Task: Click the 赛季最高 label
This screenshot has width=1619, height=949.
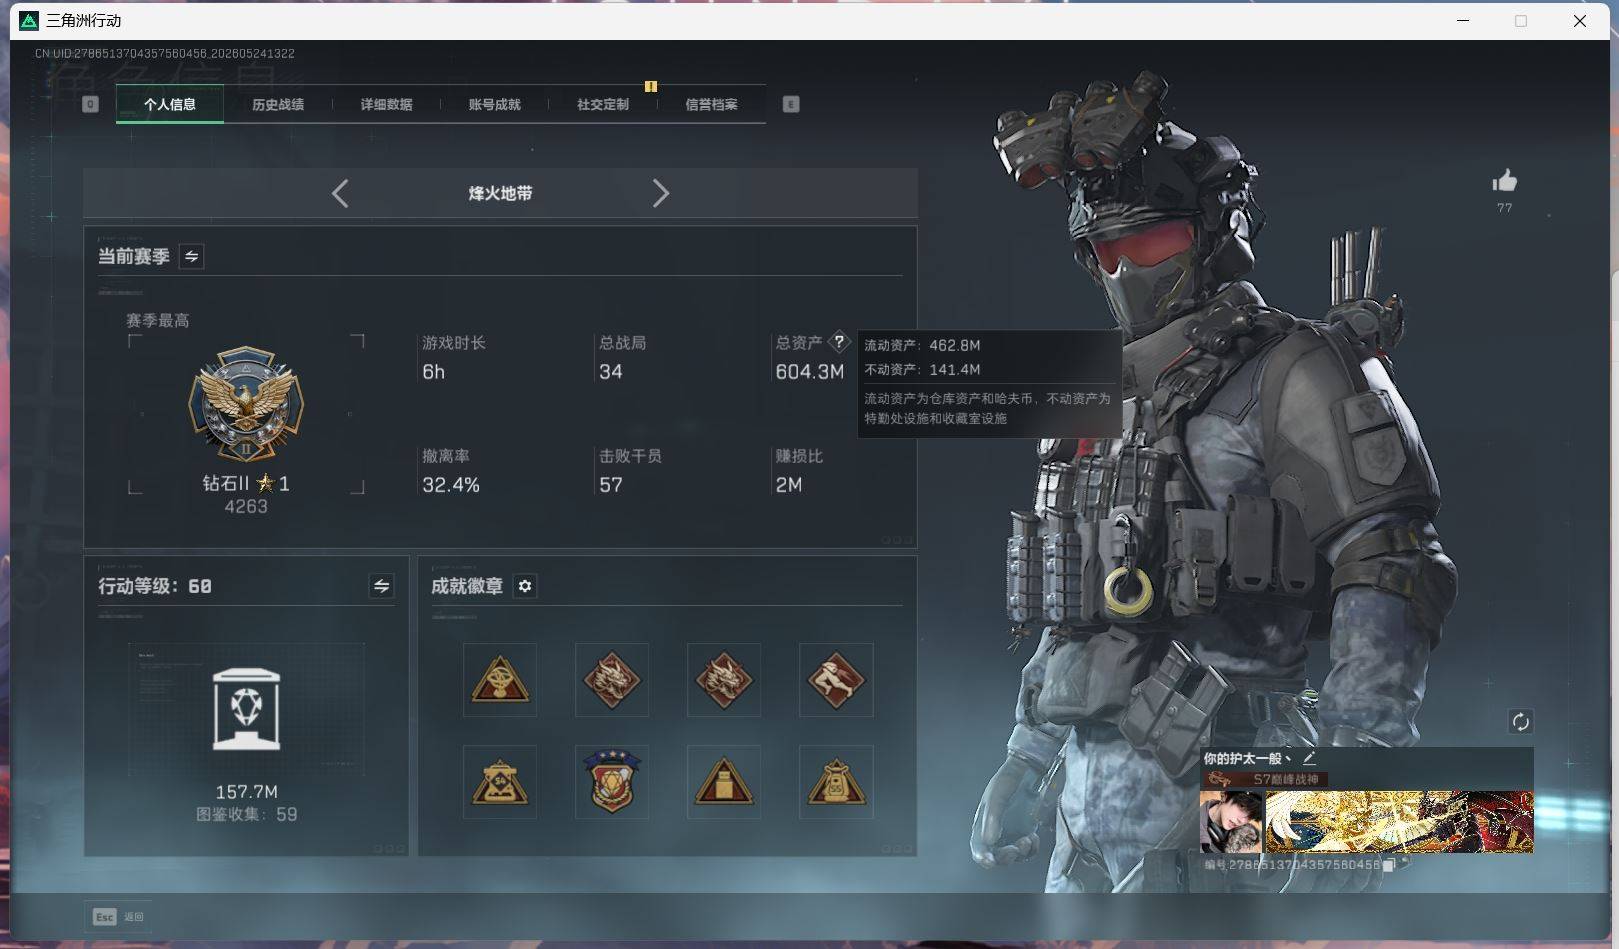Action: coord(158,320)
